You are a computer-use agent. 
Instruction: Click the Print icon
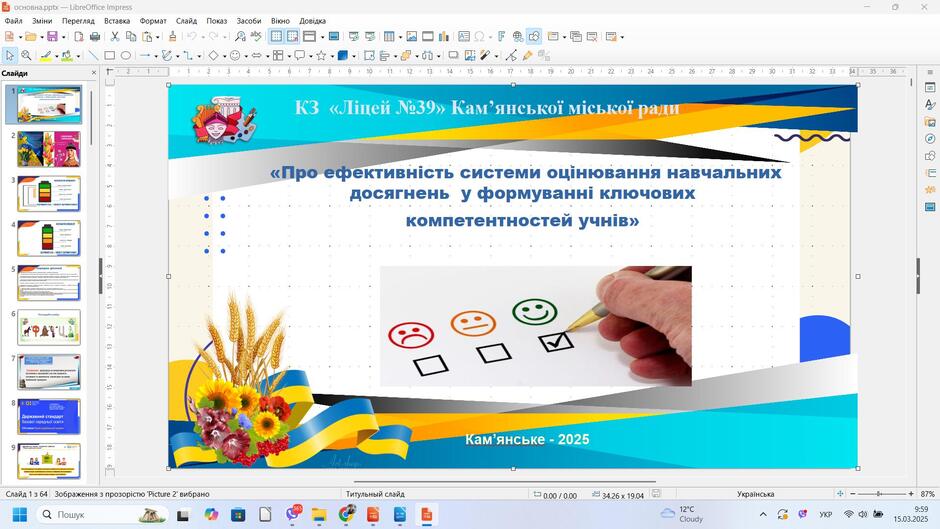click(95, 37)
